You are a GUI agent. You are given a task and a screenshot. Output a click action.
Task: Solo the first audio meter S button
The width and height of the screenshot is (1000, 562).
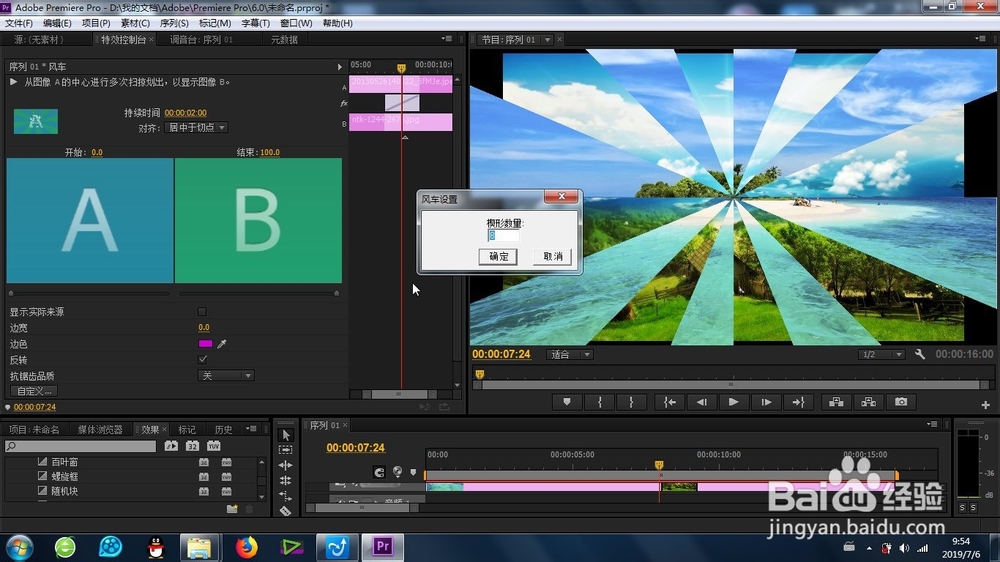[x=962, y=508]
